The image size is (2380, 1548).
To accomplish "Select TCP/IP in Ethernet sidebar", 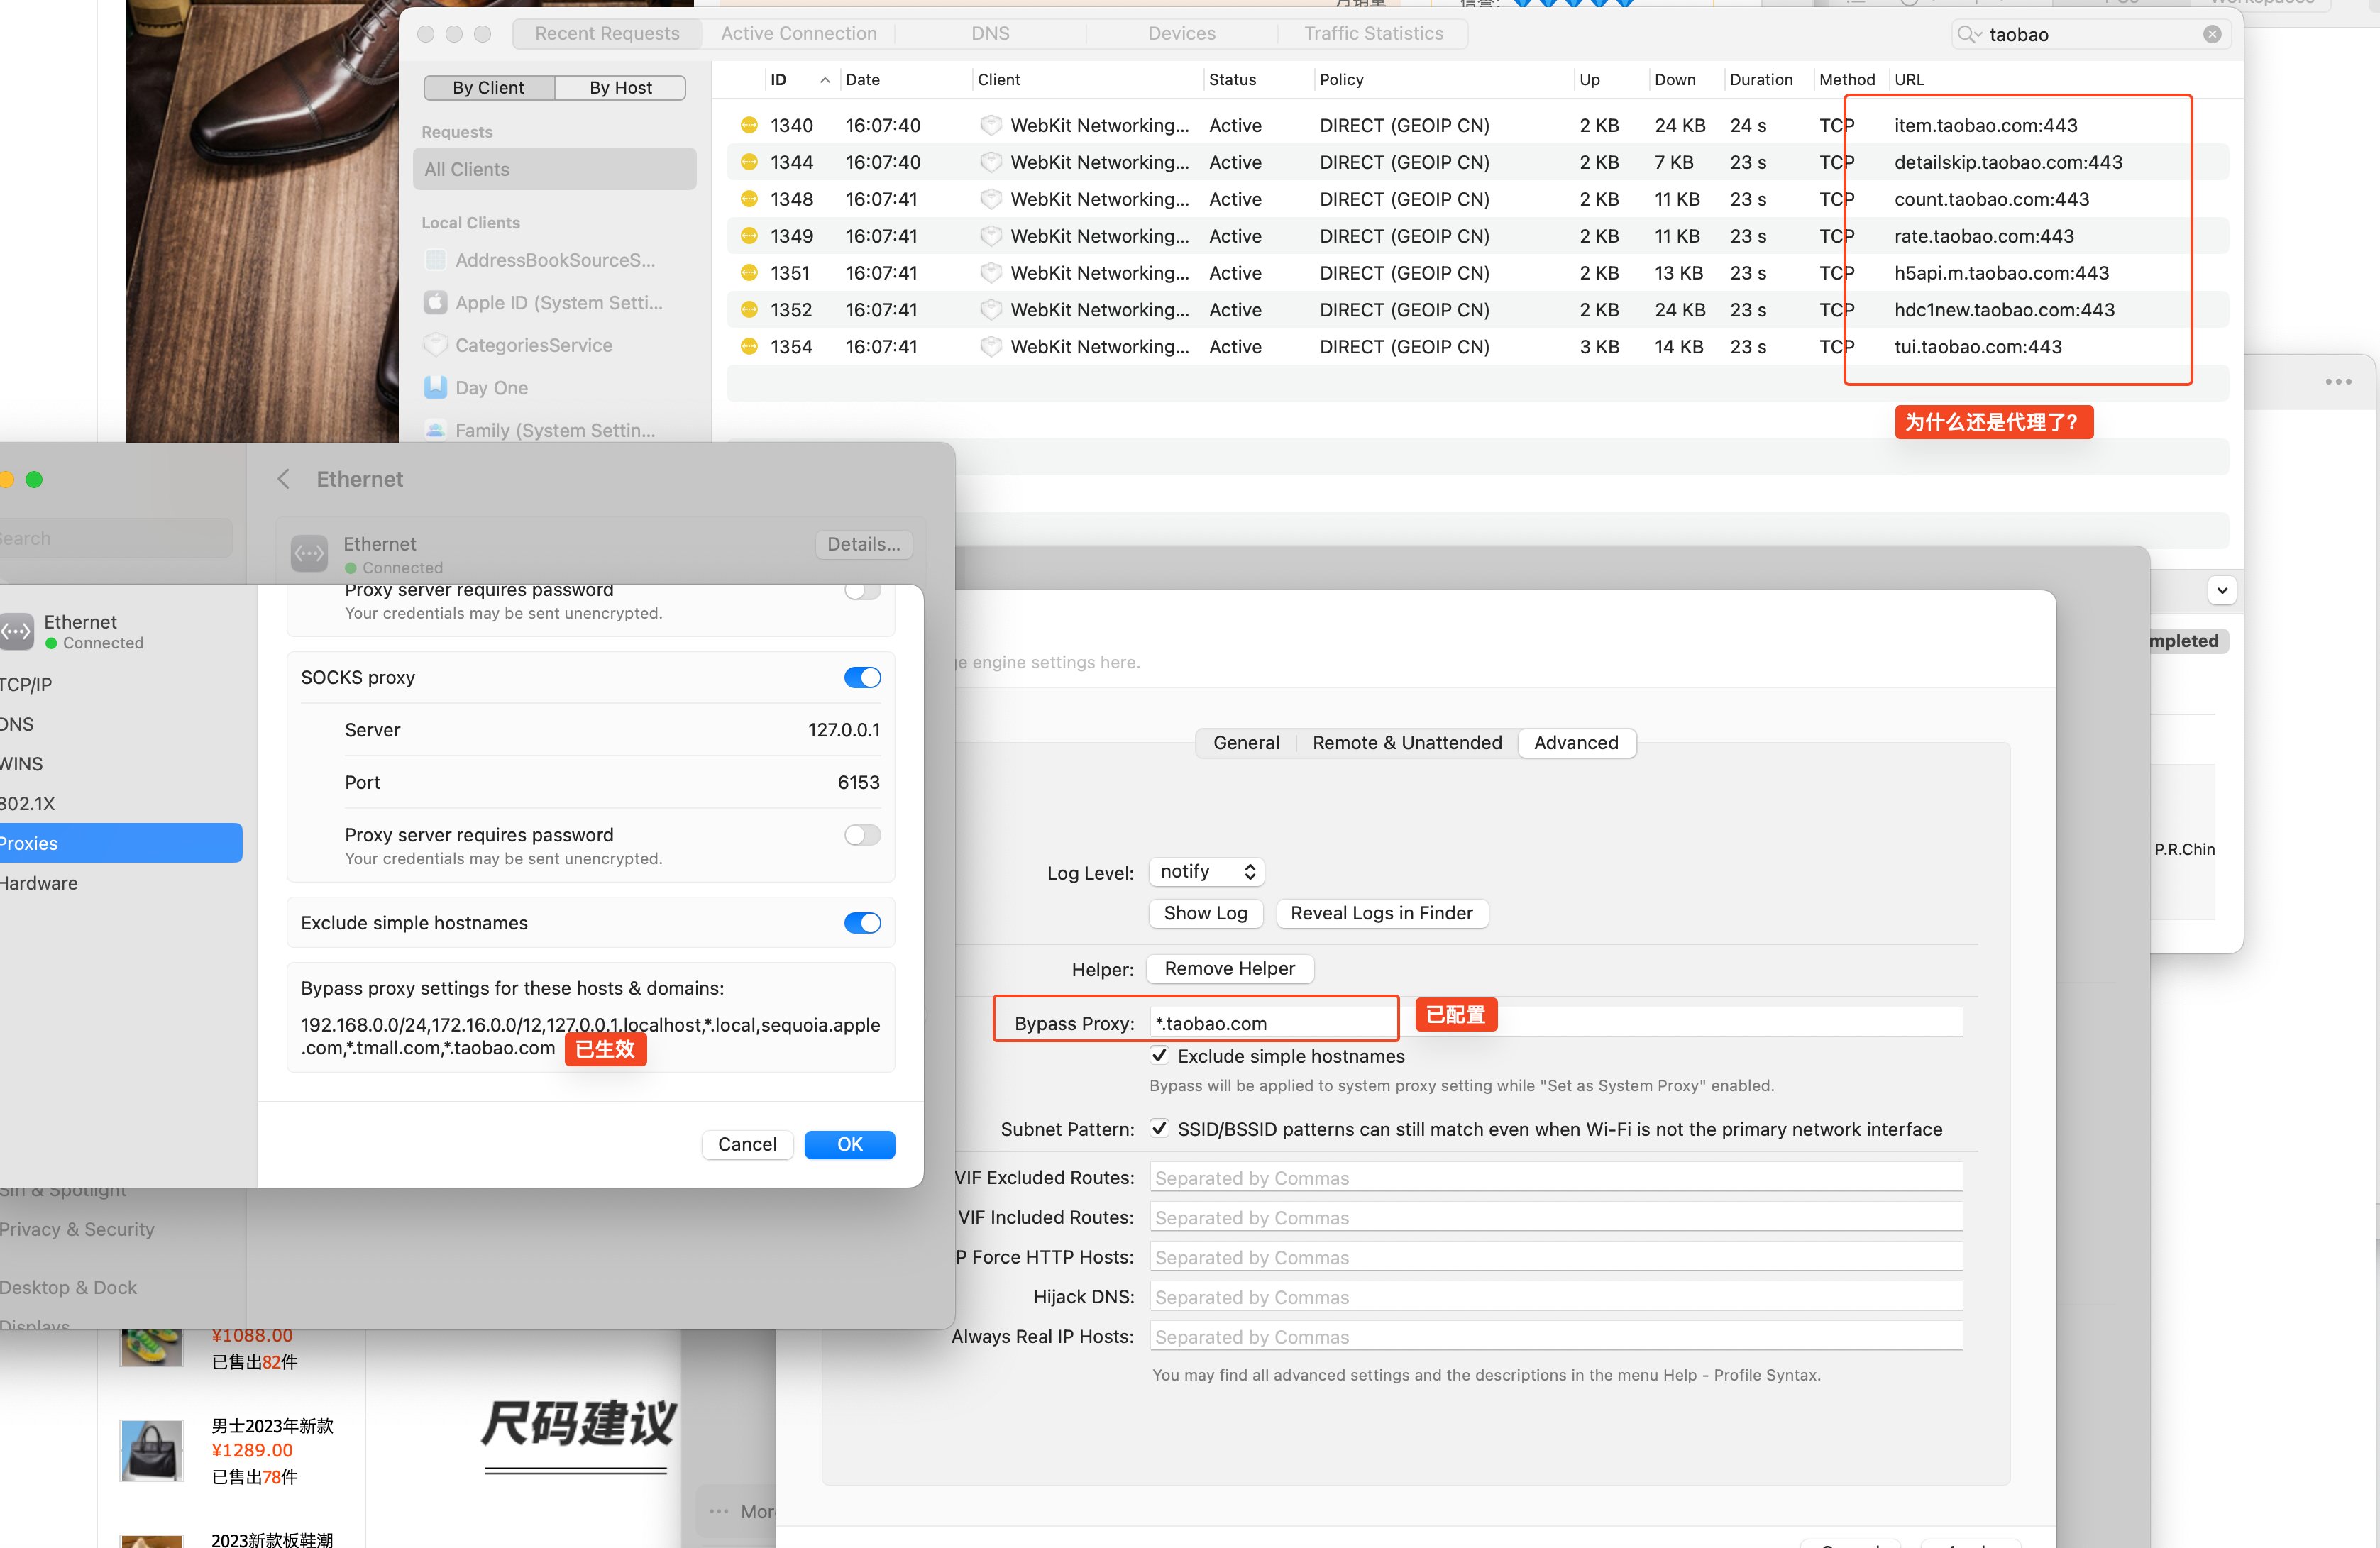I will [x=121, y=684].
